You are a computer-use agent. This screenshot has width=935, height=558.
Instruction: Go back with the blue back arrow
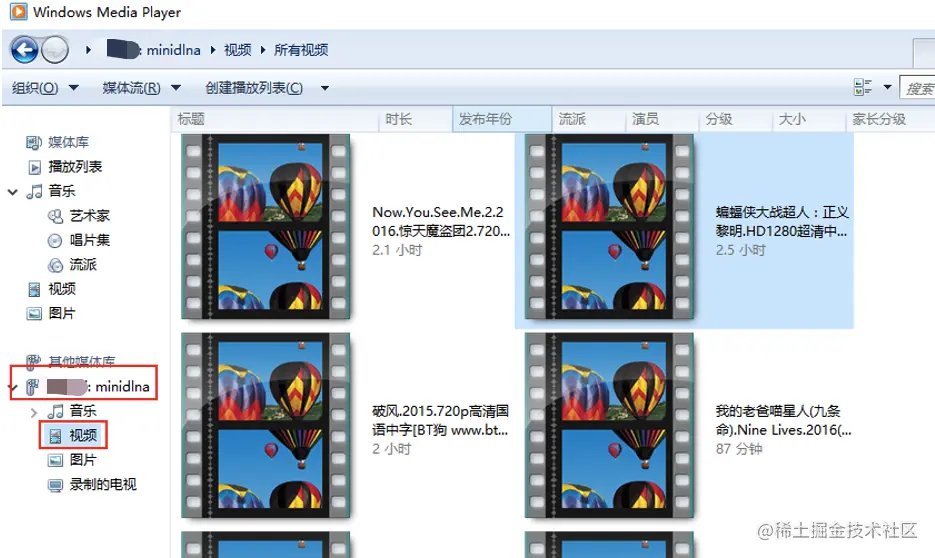(x=24, y=49)
